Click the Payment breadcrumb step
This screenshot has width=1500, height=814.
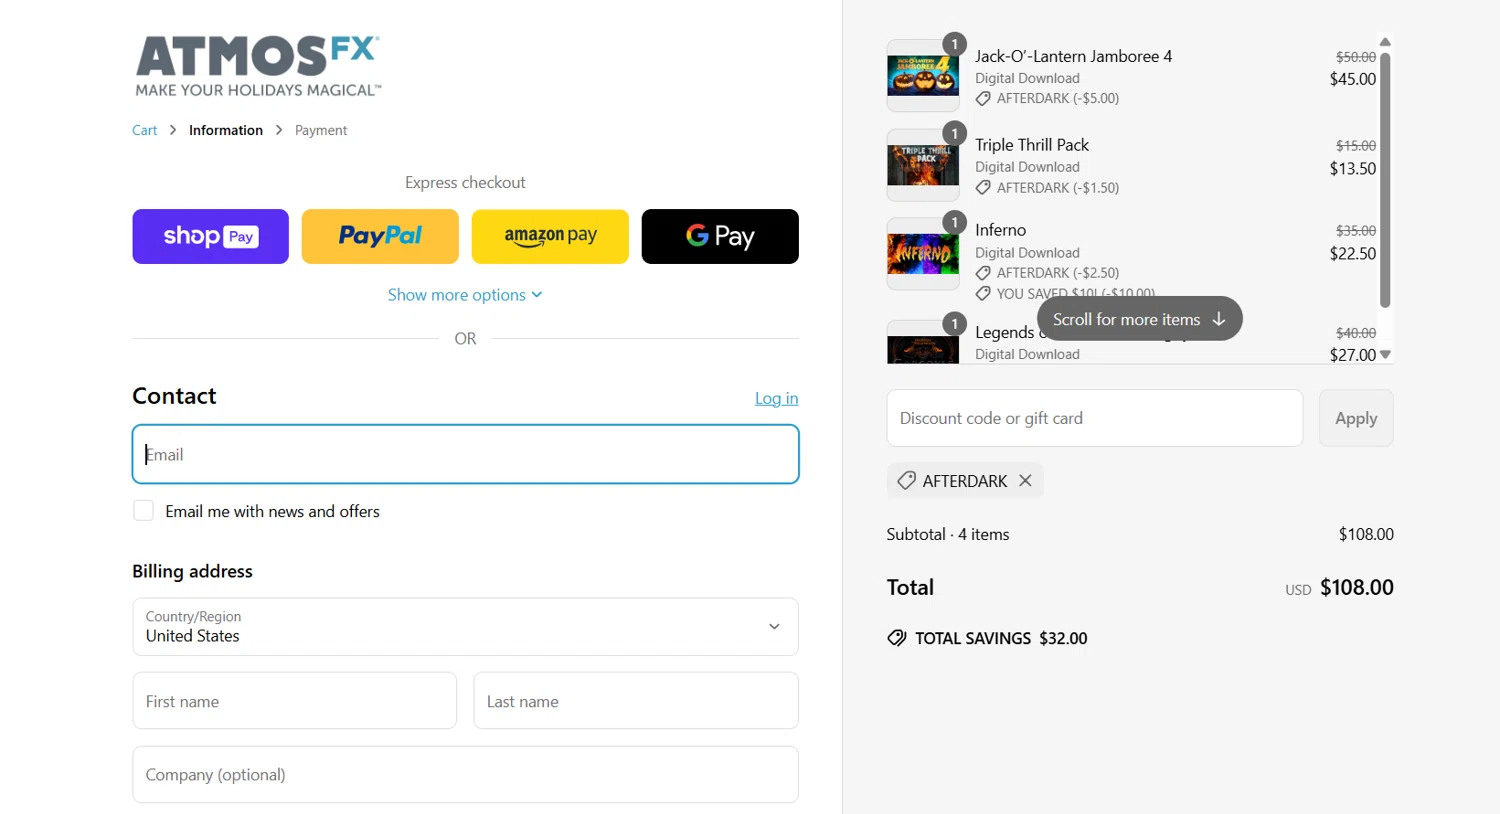pos(321,130)
